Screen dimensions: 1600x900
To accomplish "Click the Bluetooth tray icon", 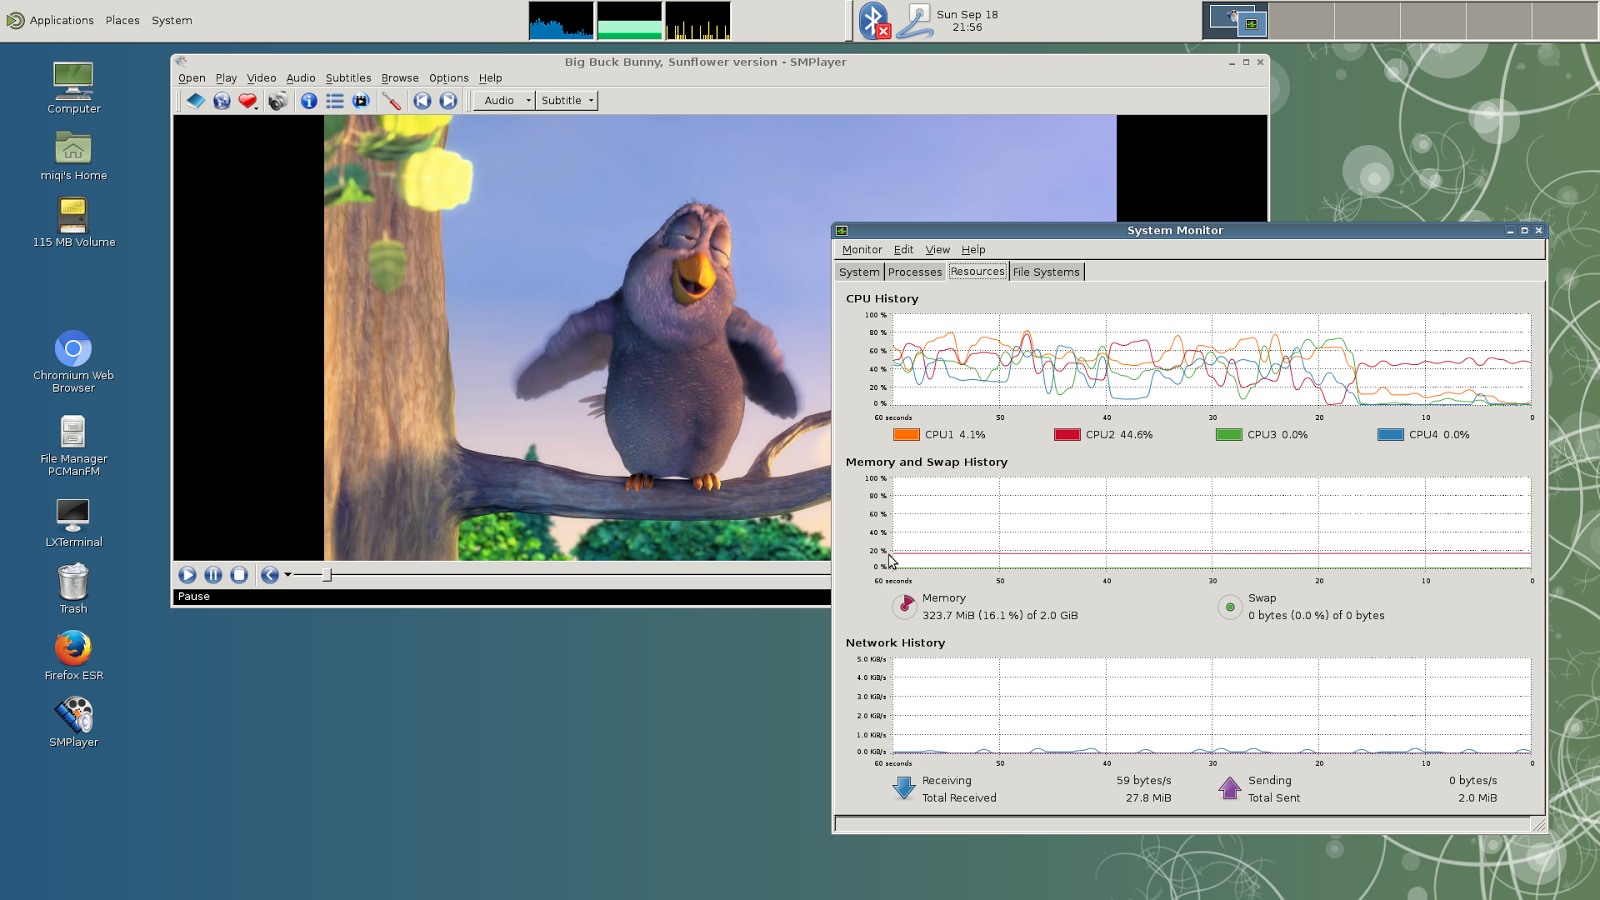I will click(874, 20).
